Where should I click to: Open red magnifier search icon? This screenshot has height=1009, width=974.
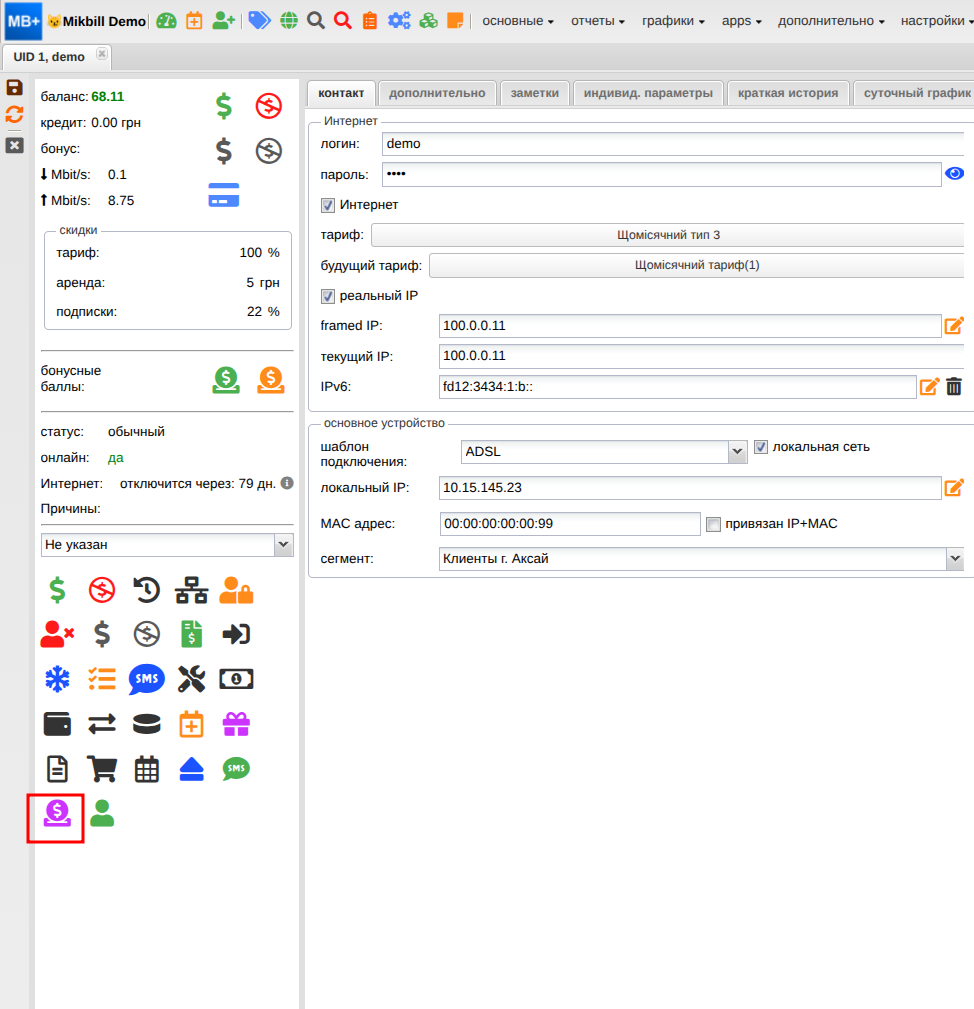343,21
